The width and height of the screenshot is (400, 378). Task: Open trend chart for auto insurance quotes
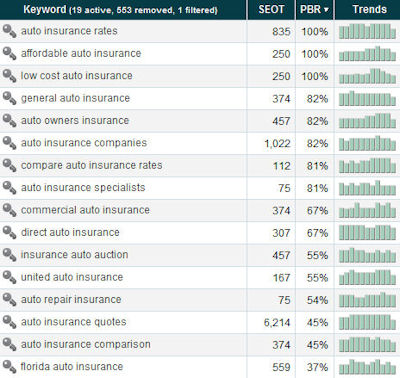click(368, 322)
